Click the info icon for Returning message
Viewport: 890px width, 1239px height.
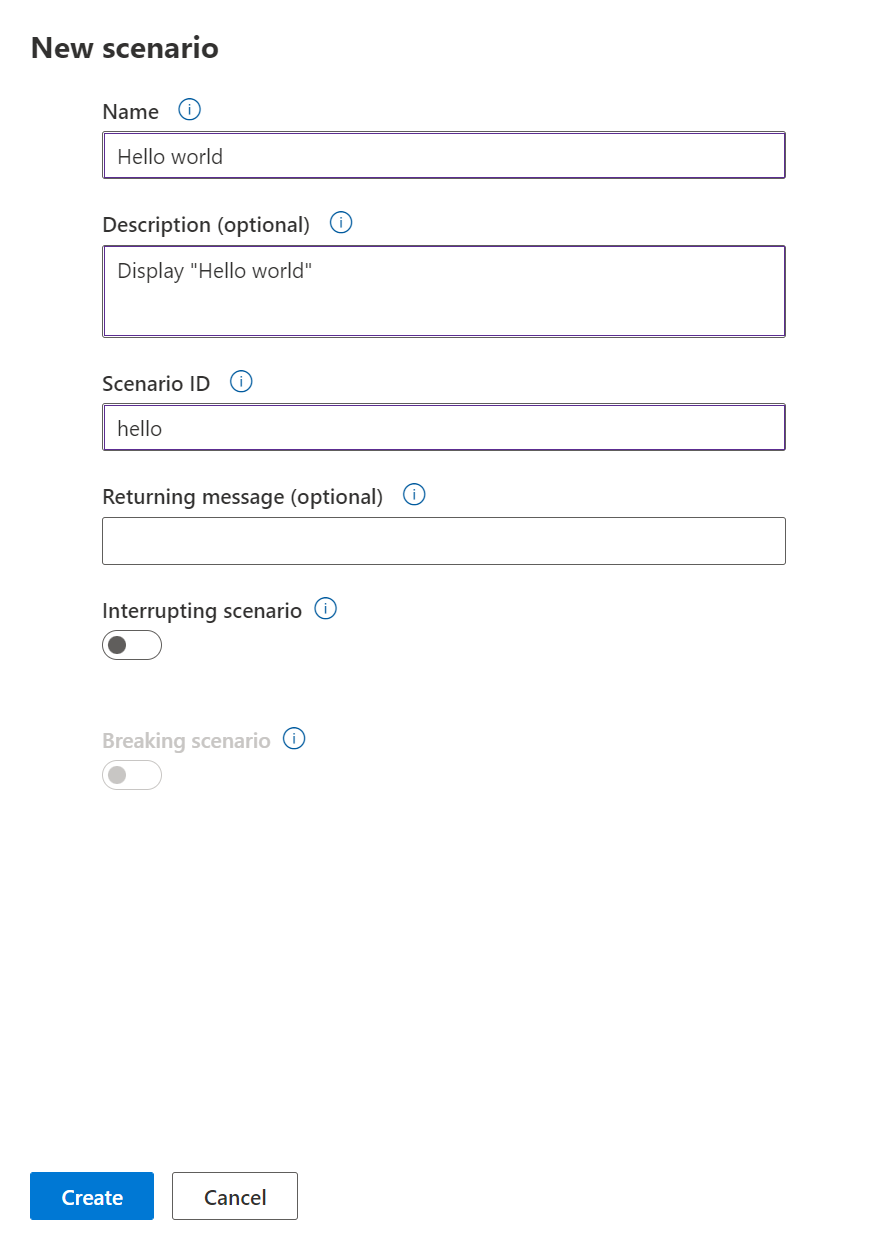point(413,494)
